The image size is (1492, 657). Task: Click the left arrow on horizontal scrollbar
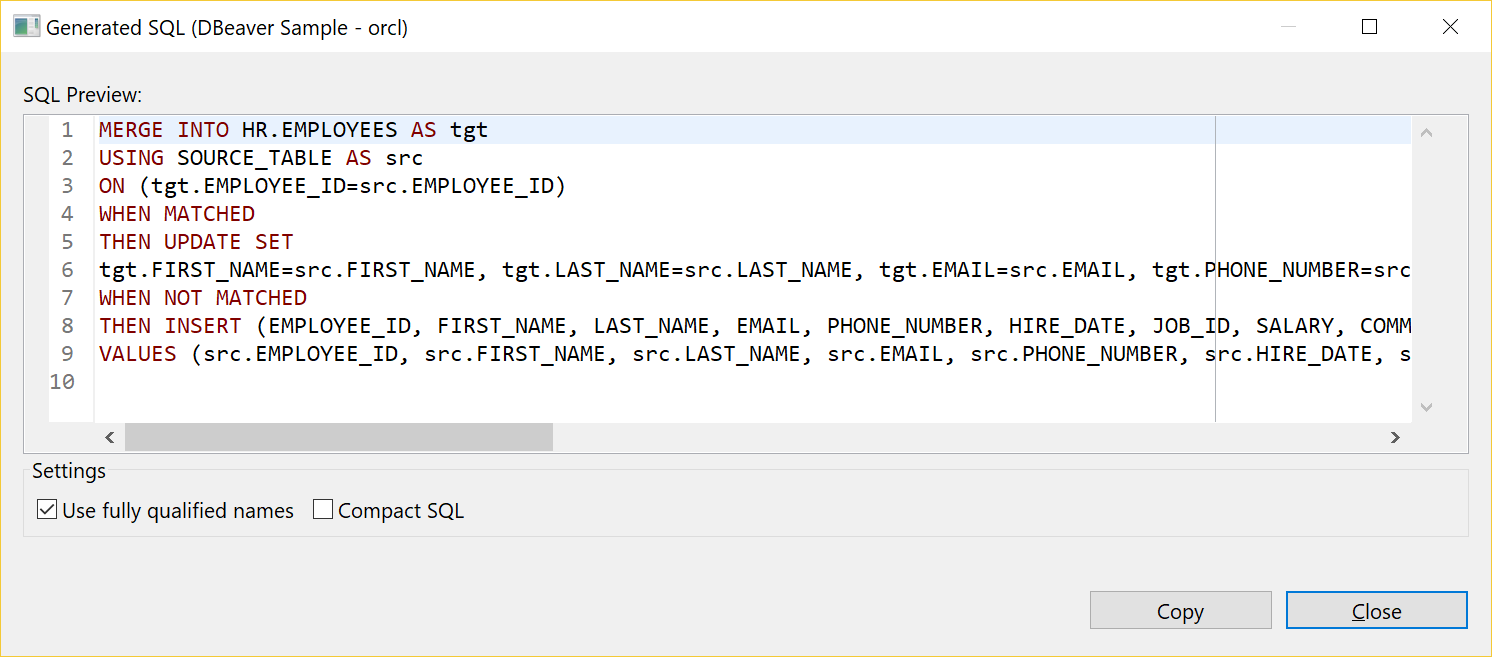110,437
